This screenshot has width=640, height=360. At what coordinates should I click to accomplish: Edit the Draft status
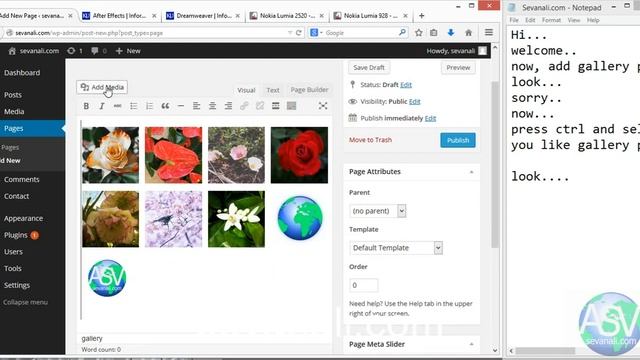406,84
